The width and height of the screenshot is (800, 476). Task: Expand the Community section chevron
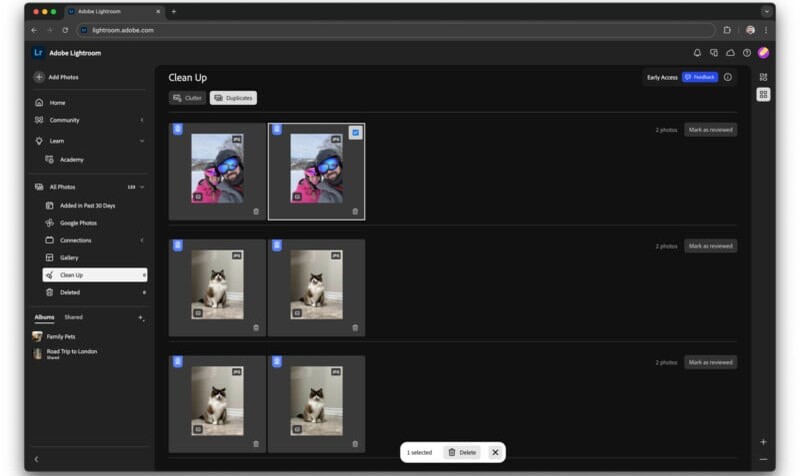[x=142, y=120]
